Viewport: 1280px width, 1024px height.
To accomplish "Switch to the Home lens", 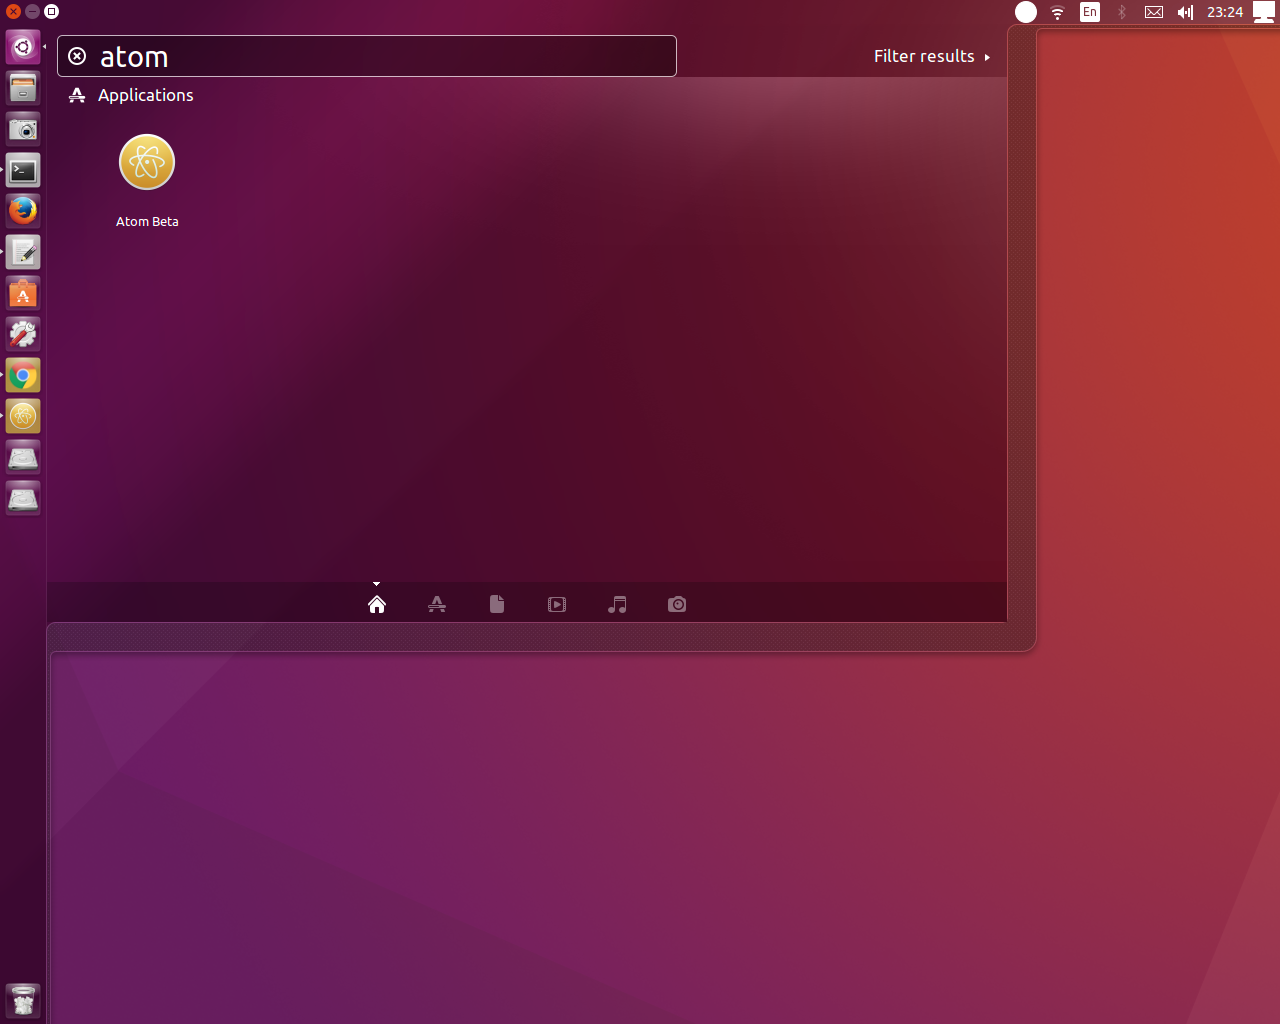I will click(x=377, y=604).
